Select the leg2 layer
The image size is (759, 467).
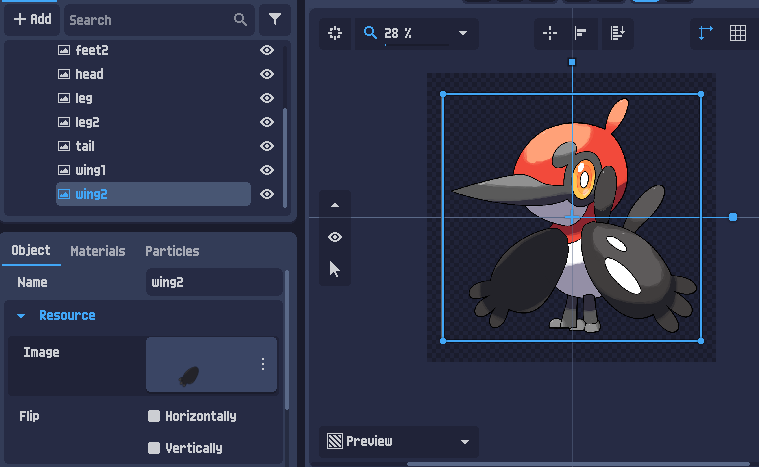[153, 122]
